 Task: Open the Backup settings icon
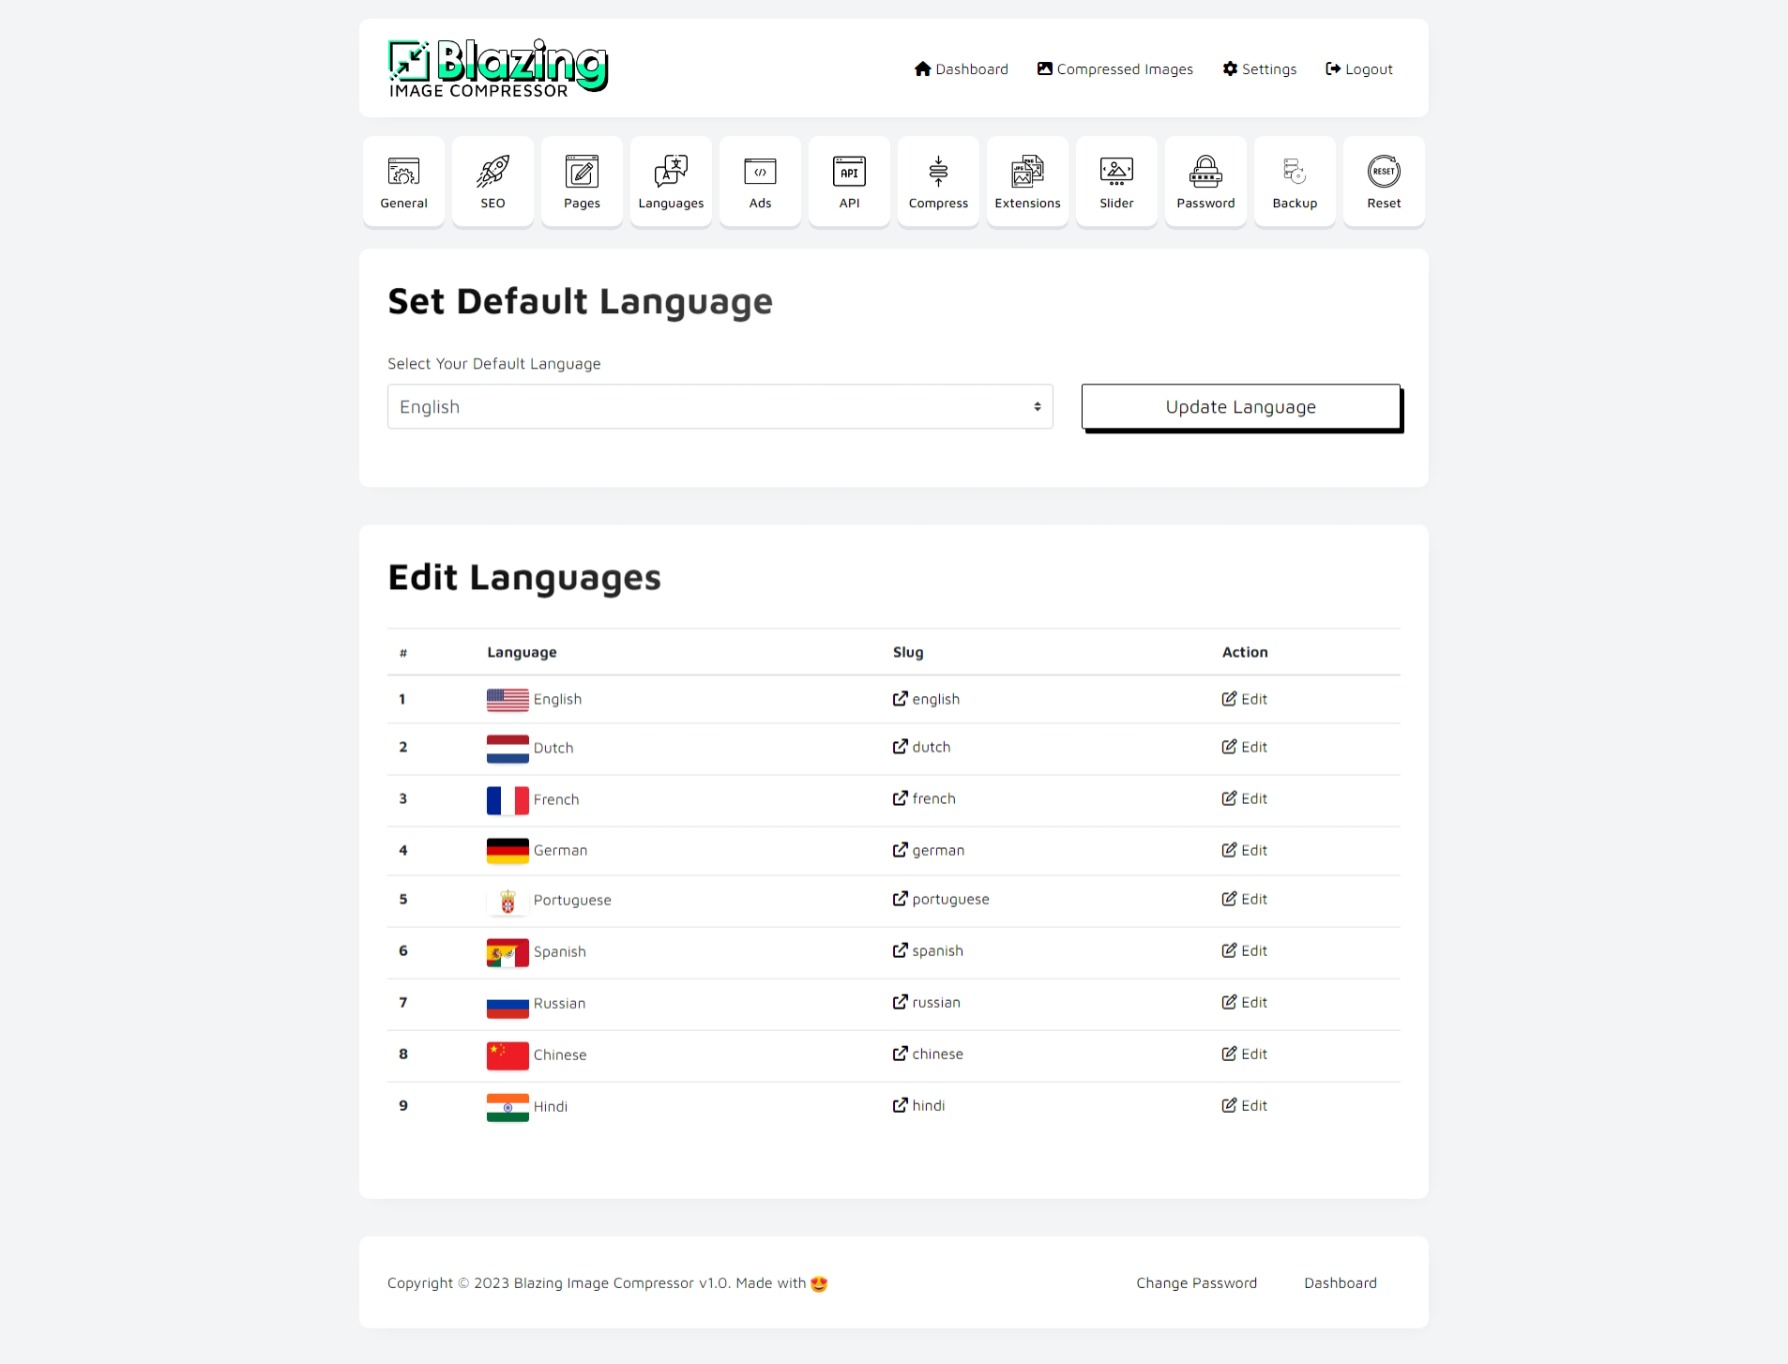pyautogui.click(x=1294, y=182)
